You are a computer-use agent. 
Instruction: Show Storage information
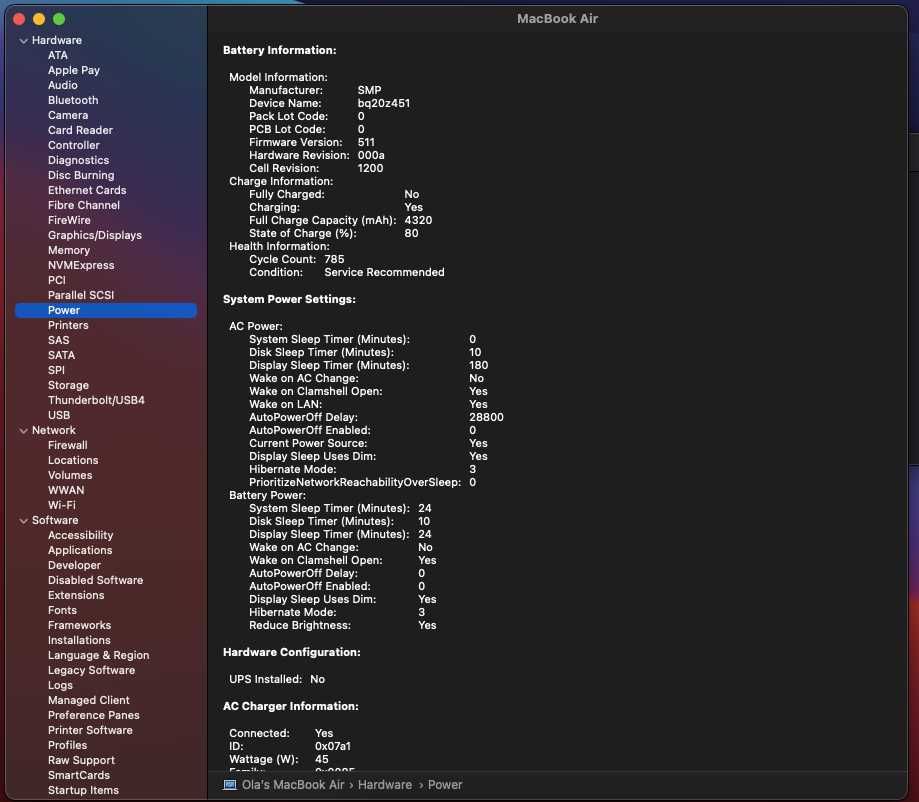pyautogui.click(x=69, y=385)
